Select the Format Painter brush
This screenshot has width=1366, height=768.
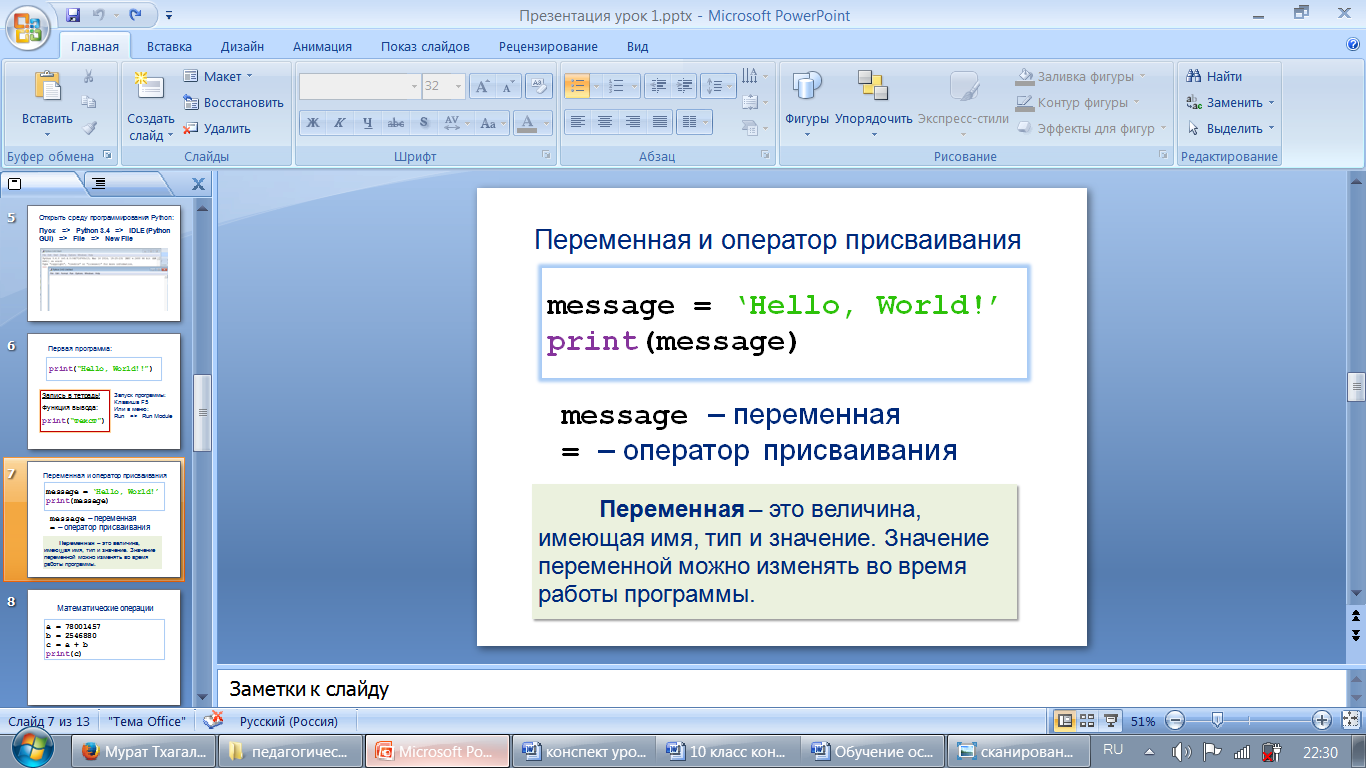[x=89, y=128]
